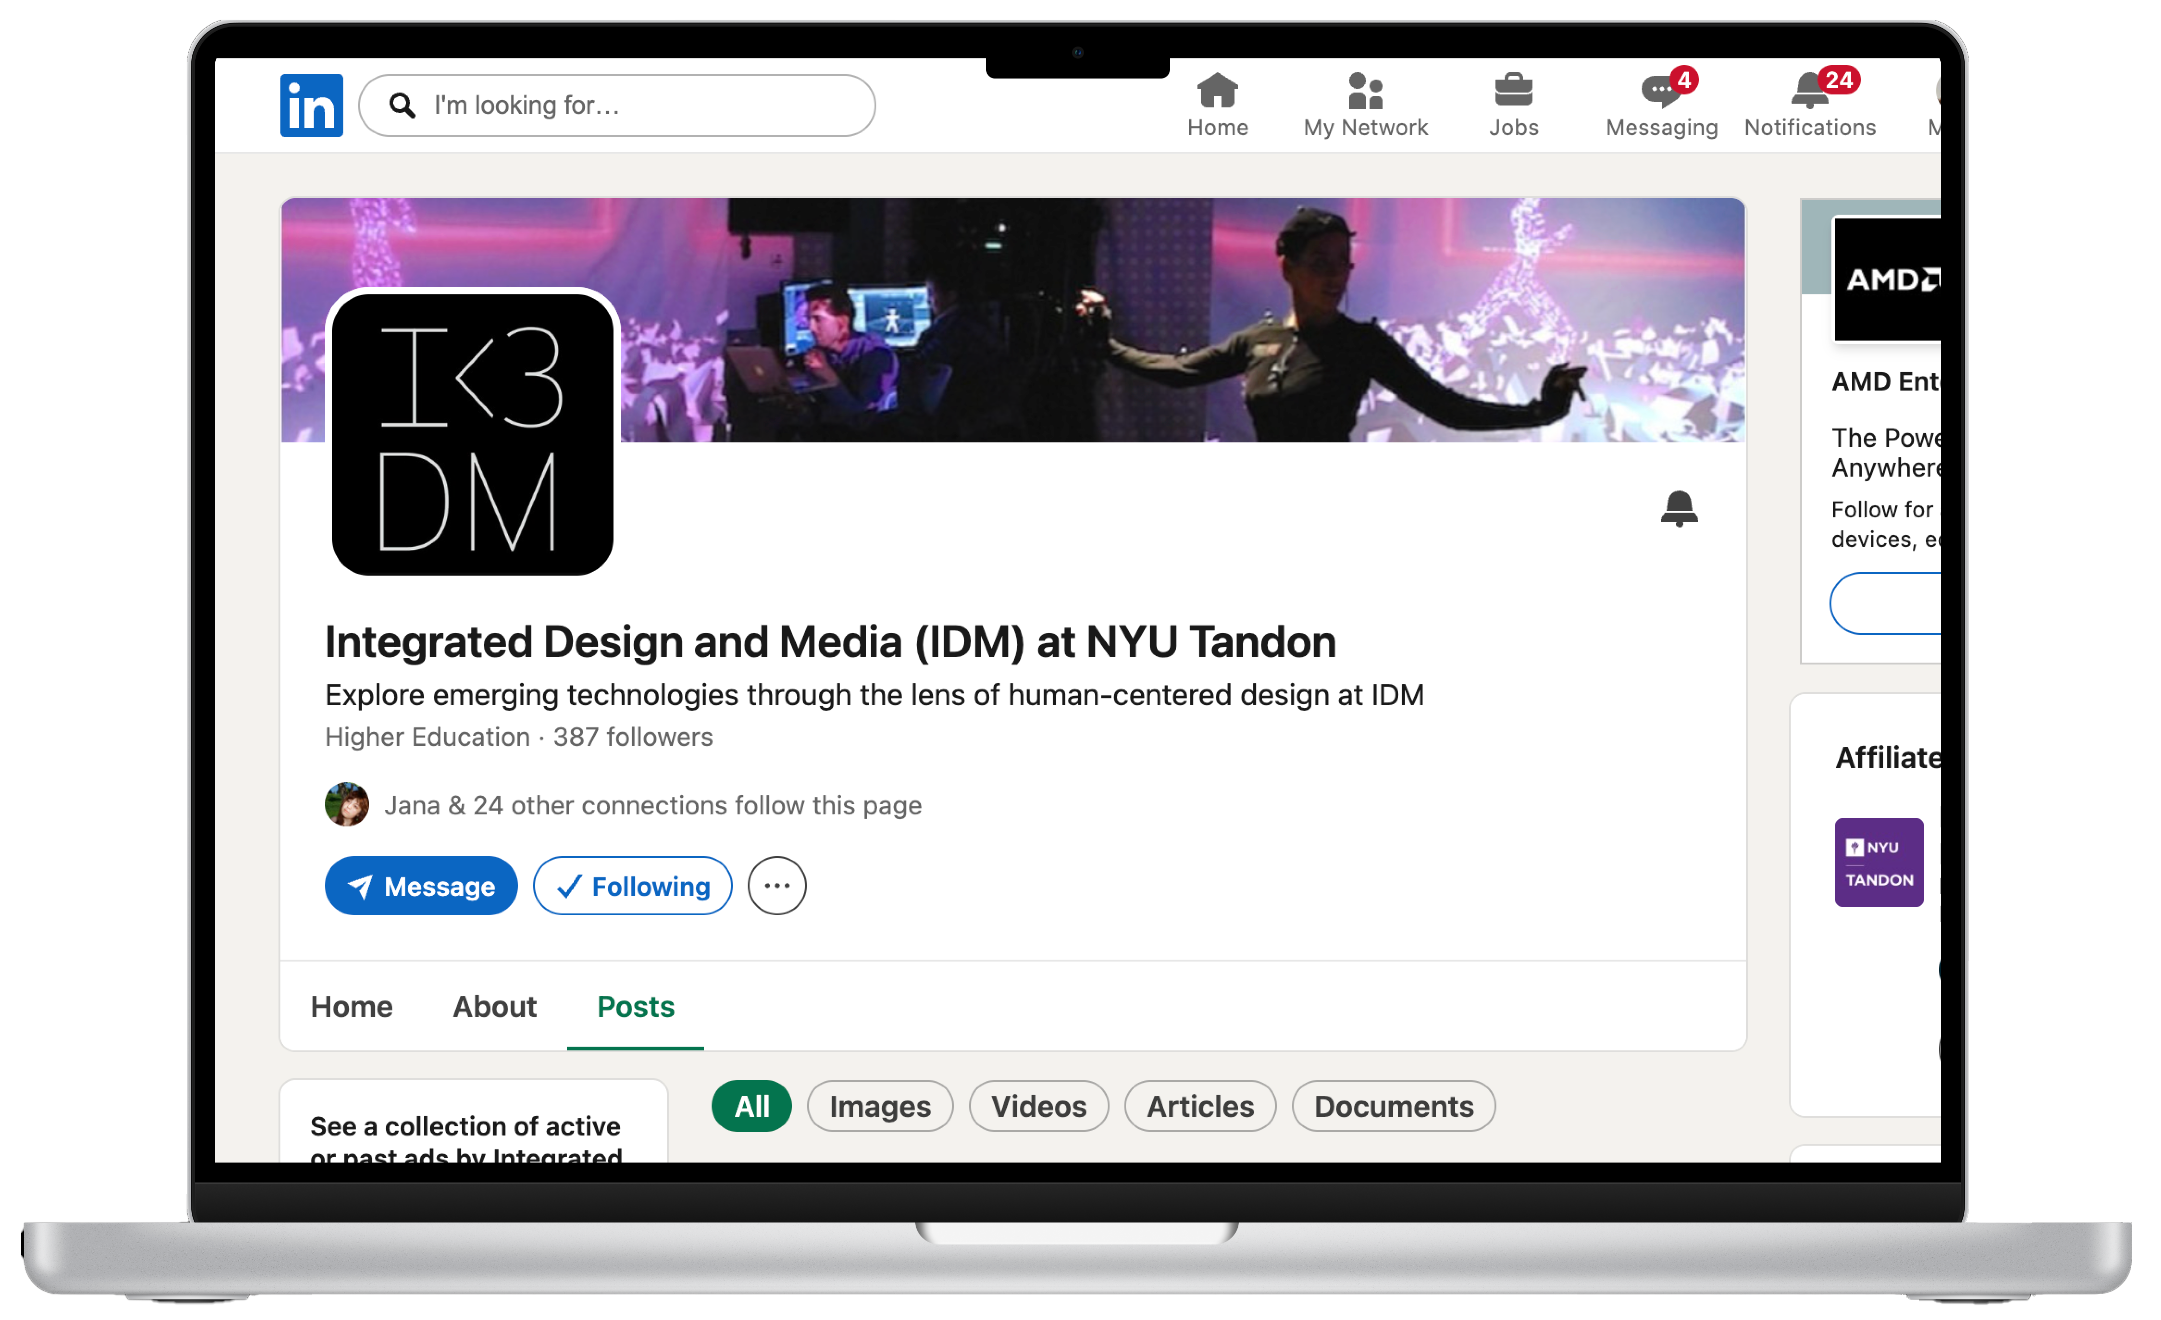This screenshot has height=1320, width=2161.
Task: Open the three-dot more options button
Action: tap(777, 886)
